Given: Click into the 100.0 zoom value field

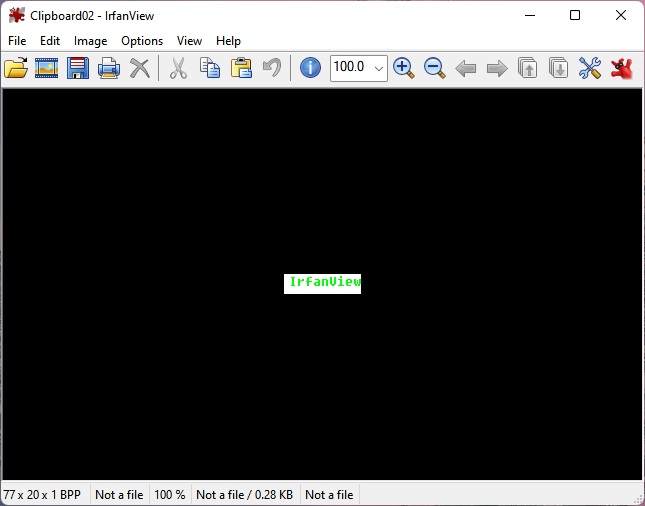Looking at the screenshot, I should click(350, 68).
